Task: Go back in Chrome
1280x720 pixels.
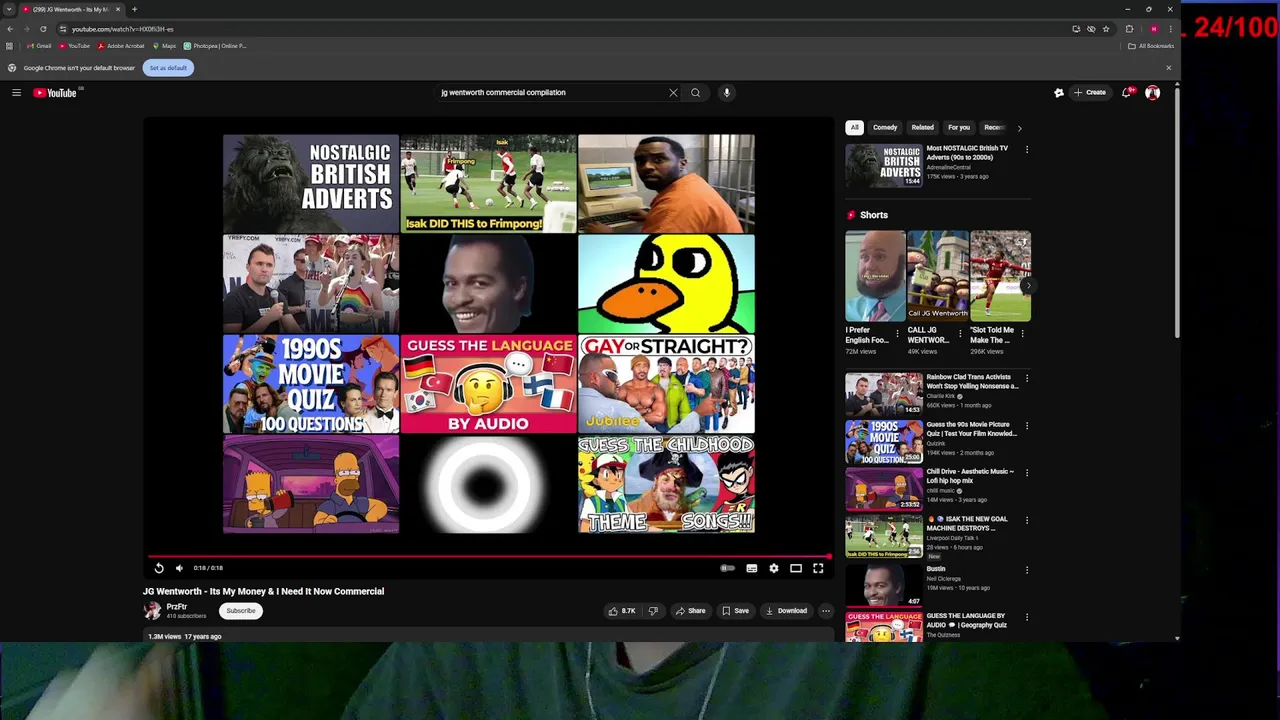Action: pyautogui.click(x=10, y=29)
